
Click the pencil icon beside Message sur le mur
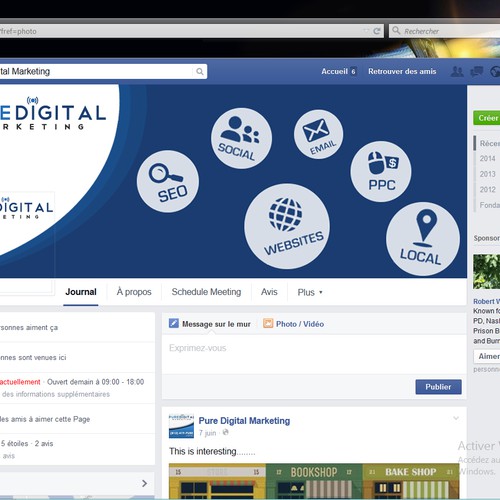tap(174, 323)
